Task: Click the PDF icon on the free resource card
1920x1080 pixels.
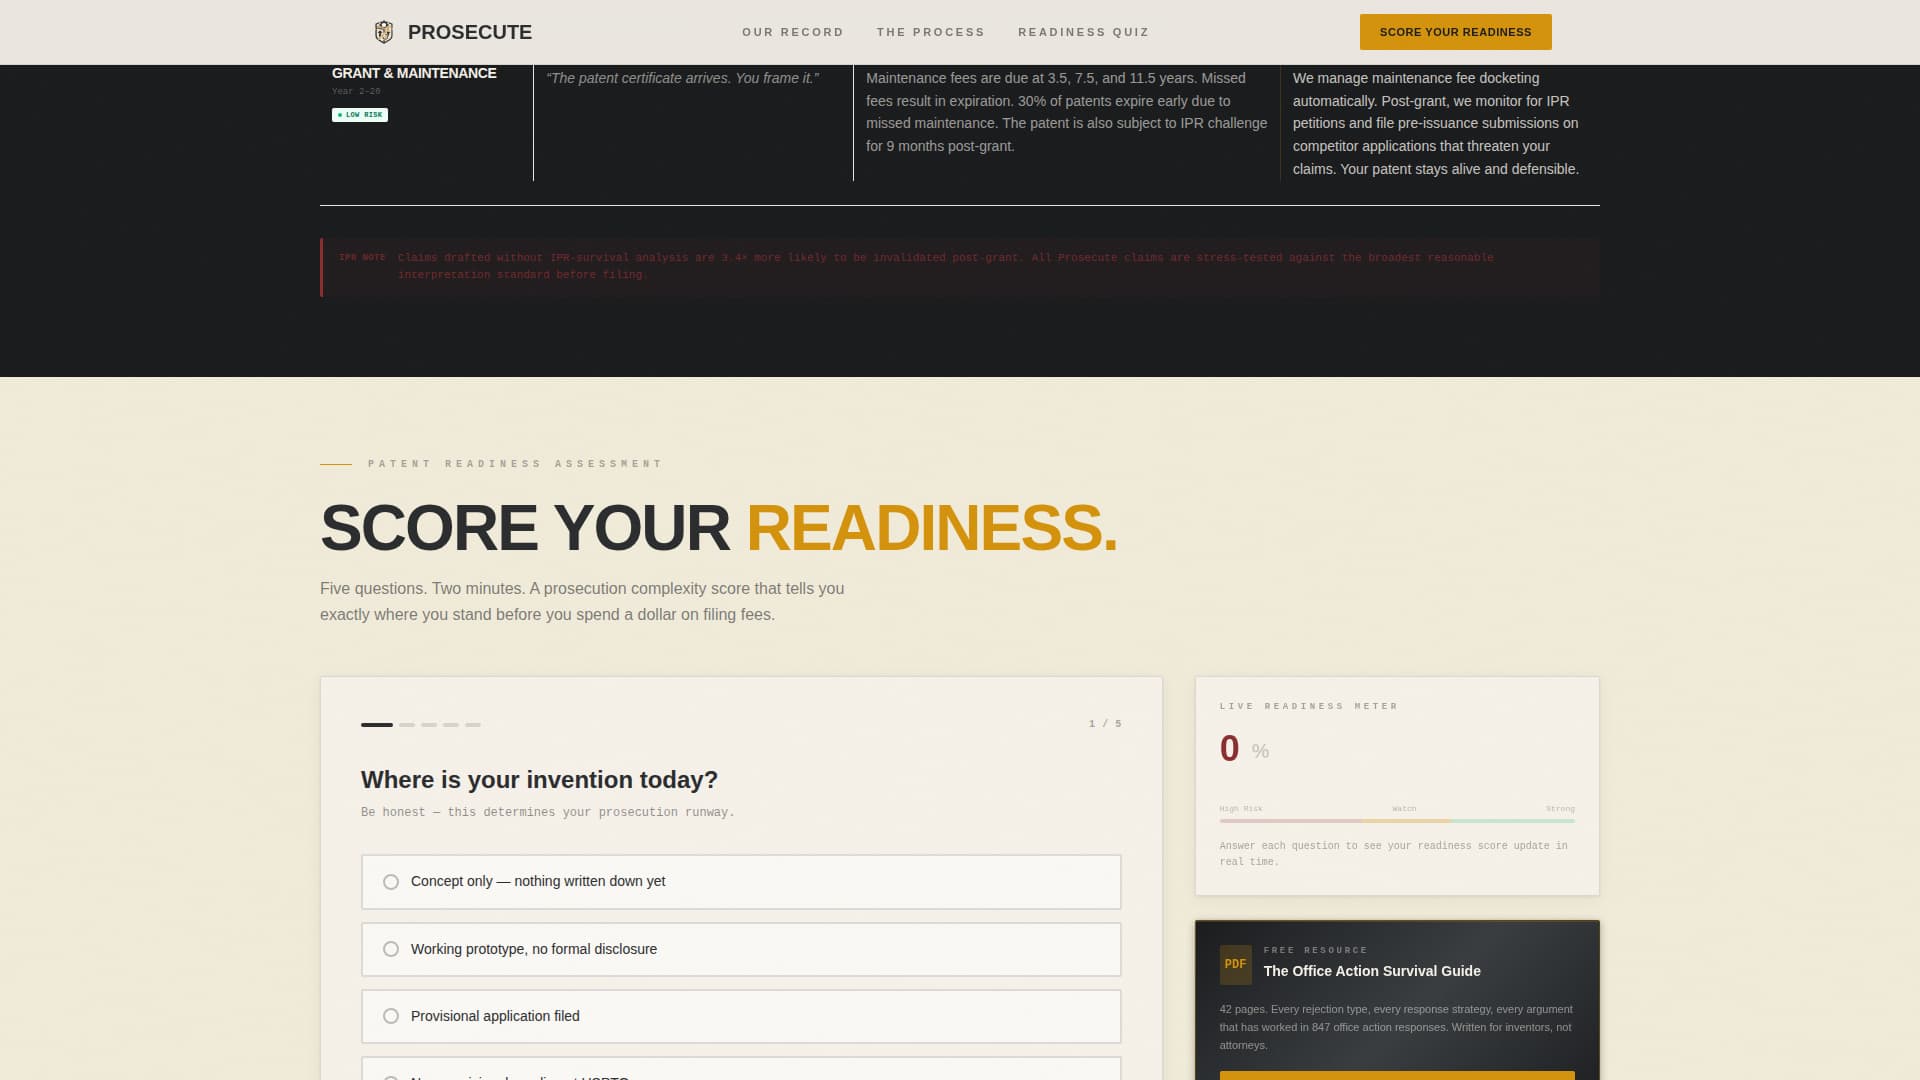Action: pos(1236,963)
